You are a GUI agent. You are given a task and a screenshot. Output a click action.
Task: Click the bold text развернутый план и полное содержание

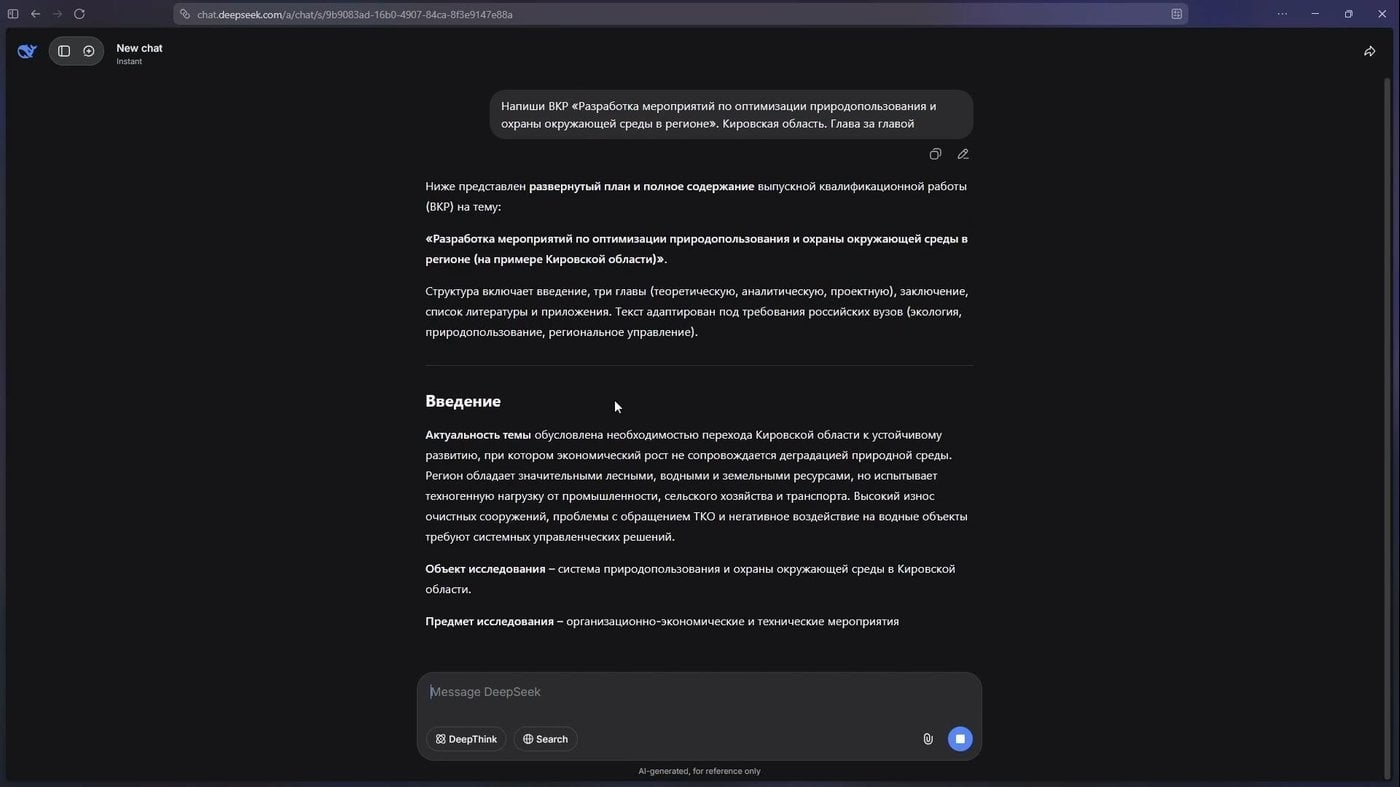641,186
